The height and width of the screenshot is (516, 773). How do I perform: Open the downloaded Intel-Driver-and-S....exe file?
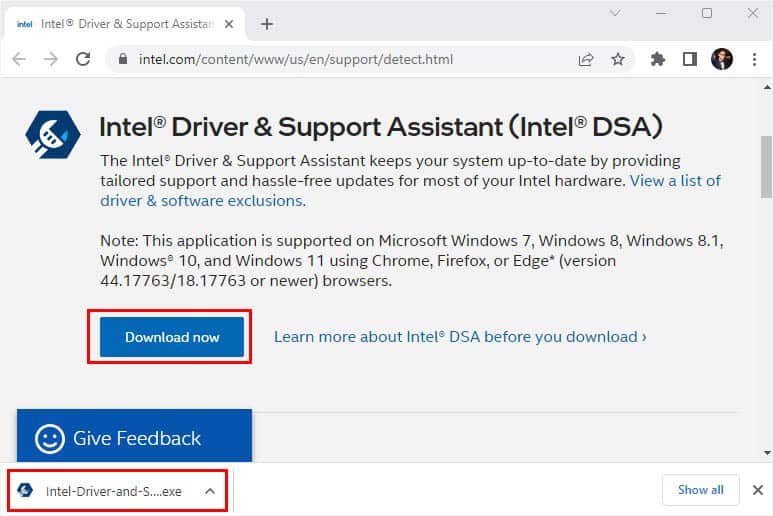click(x=113, y=491)
